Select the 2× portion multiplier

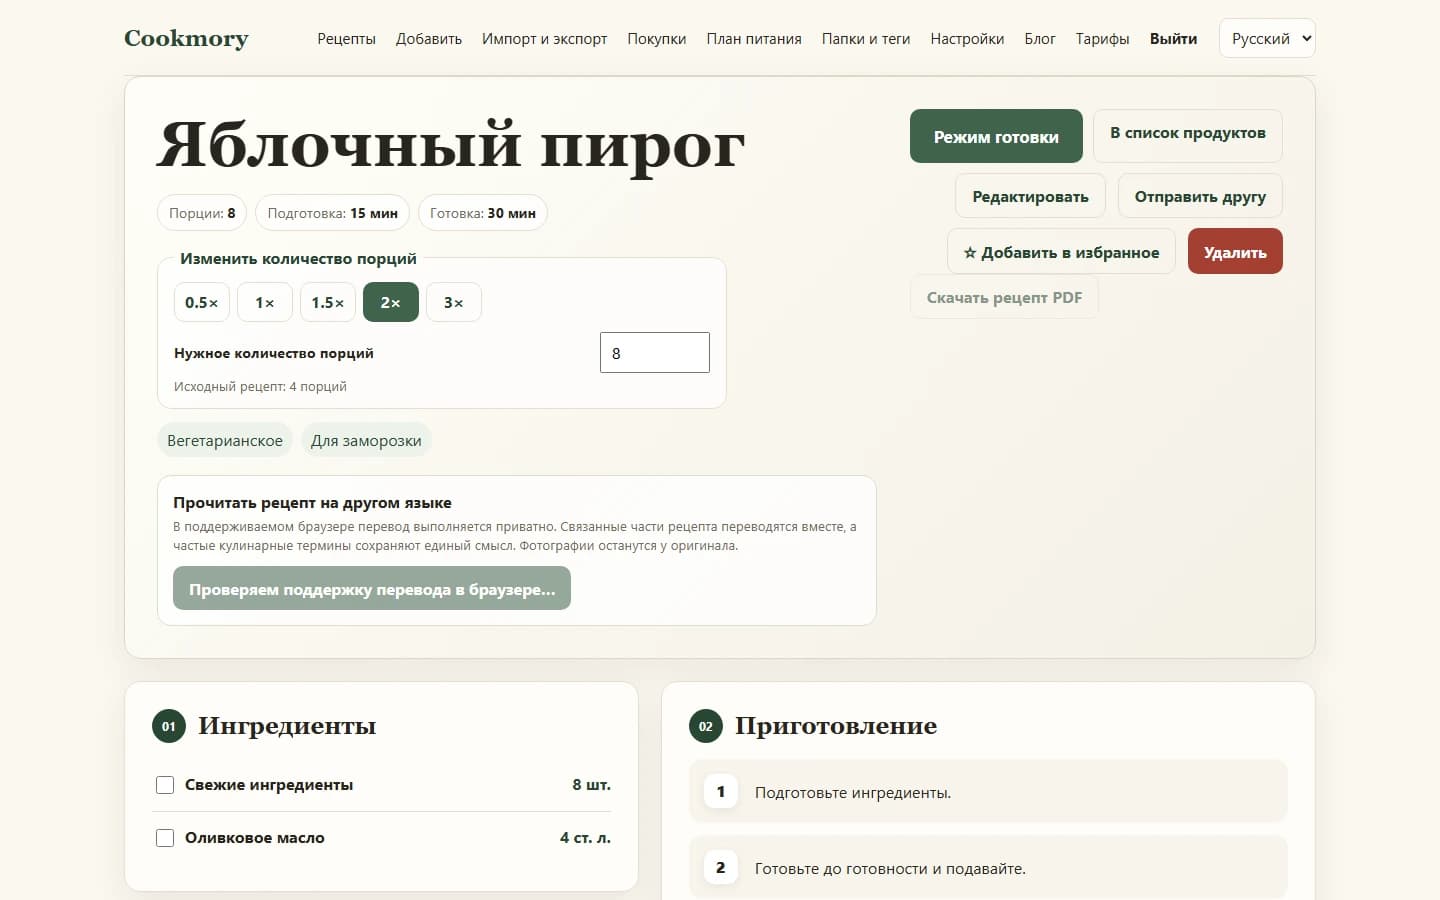tap(391, 302)
